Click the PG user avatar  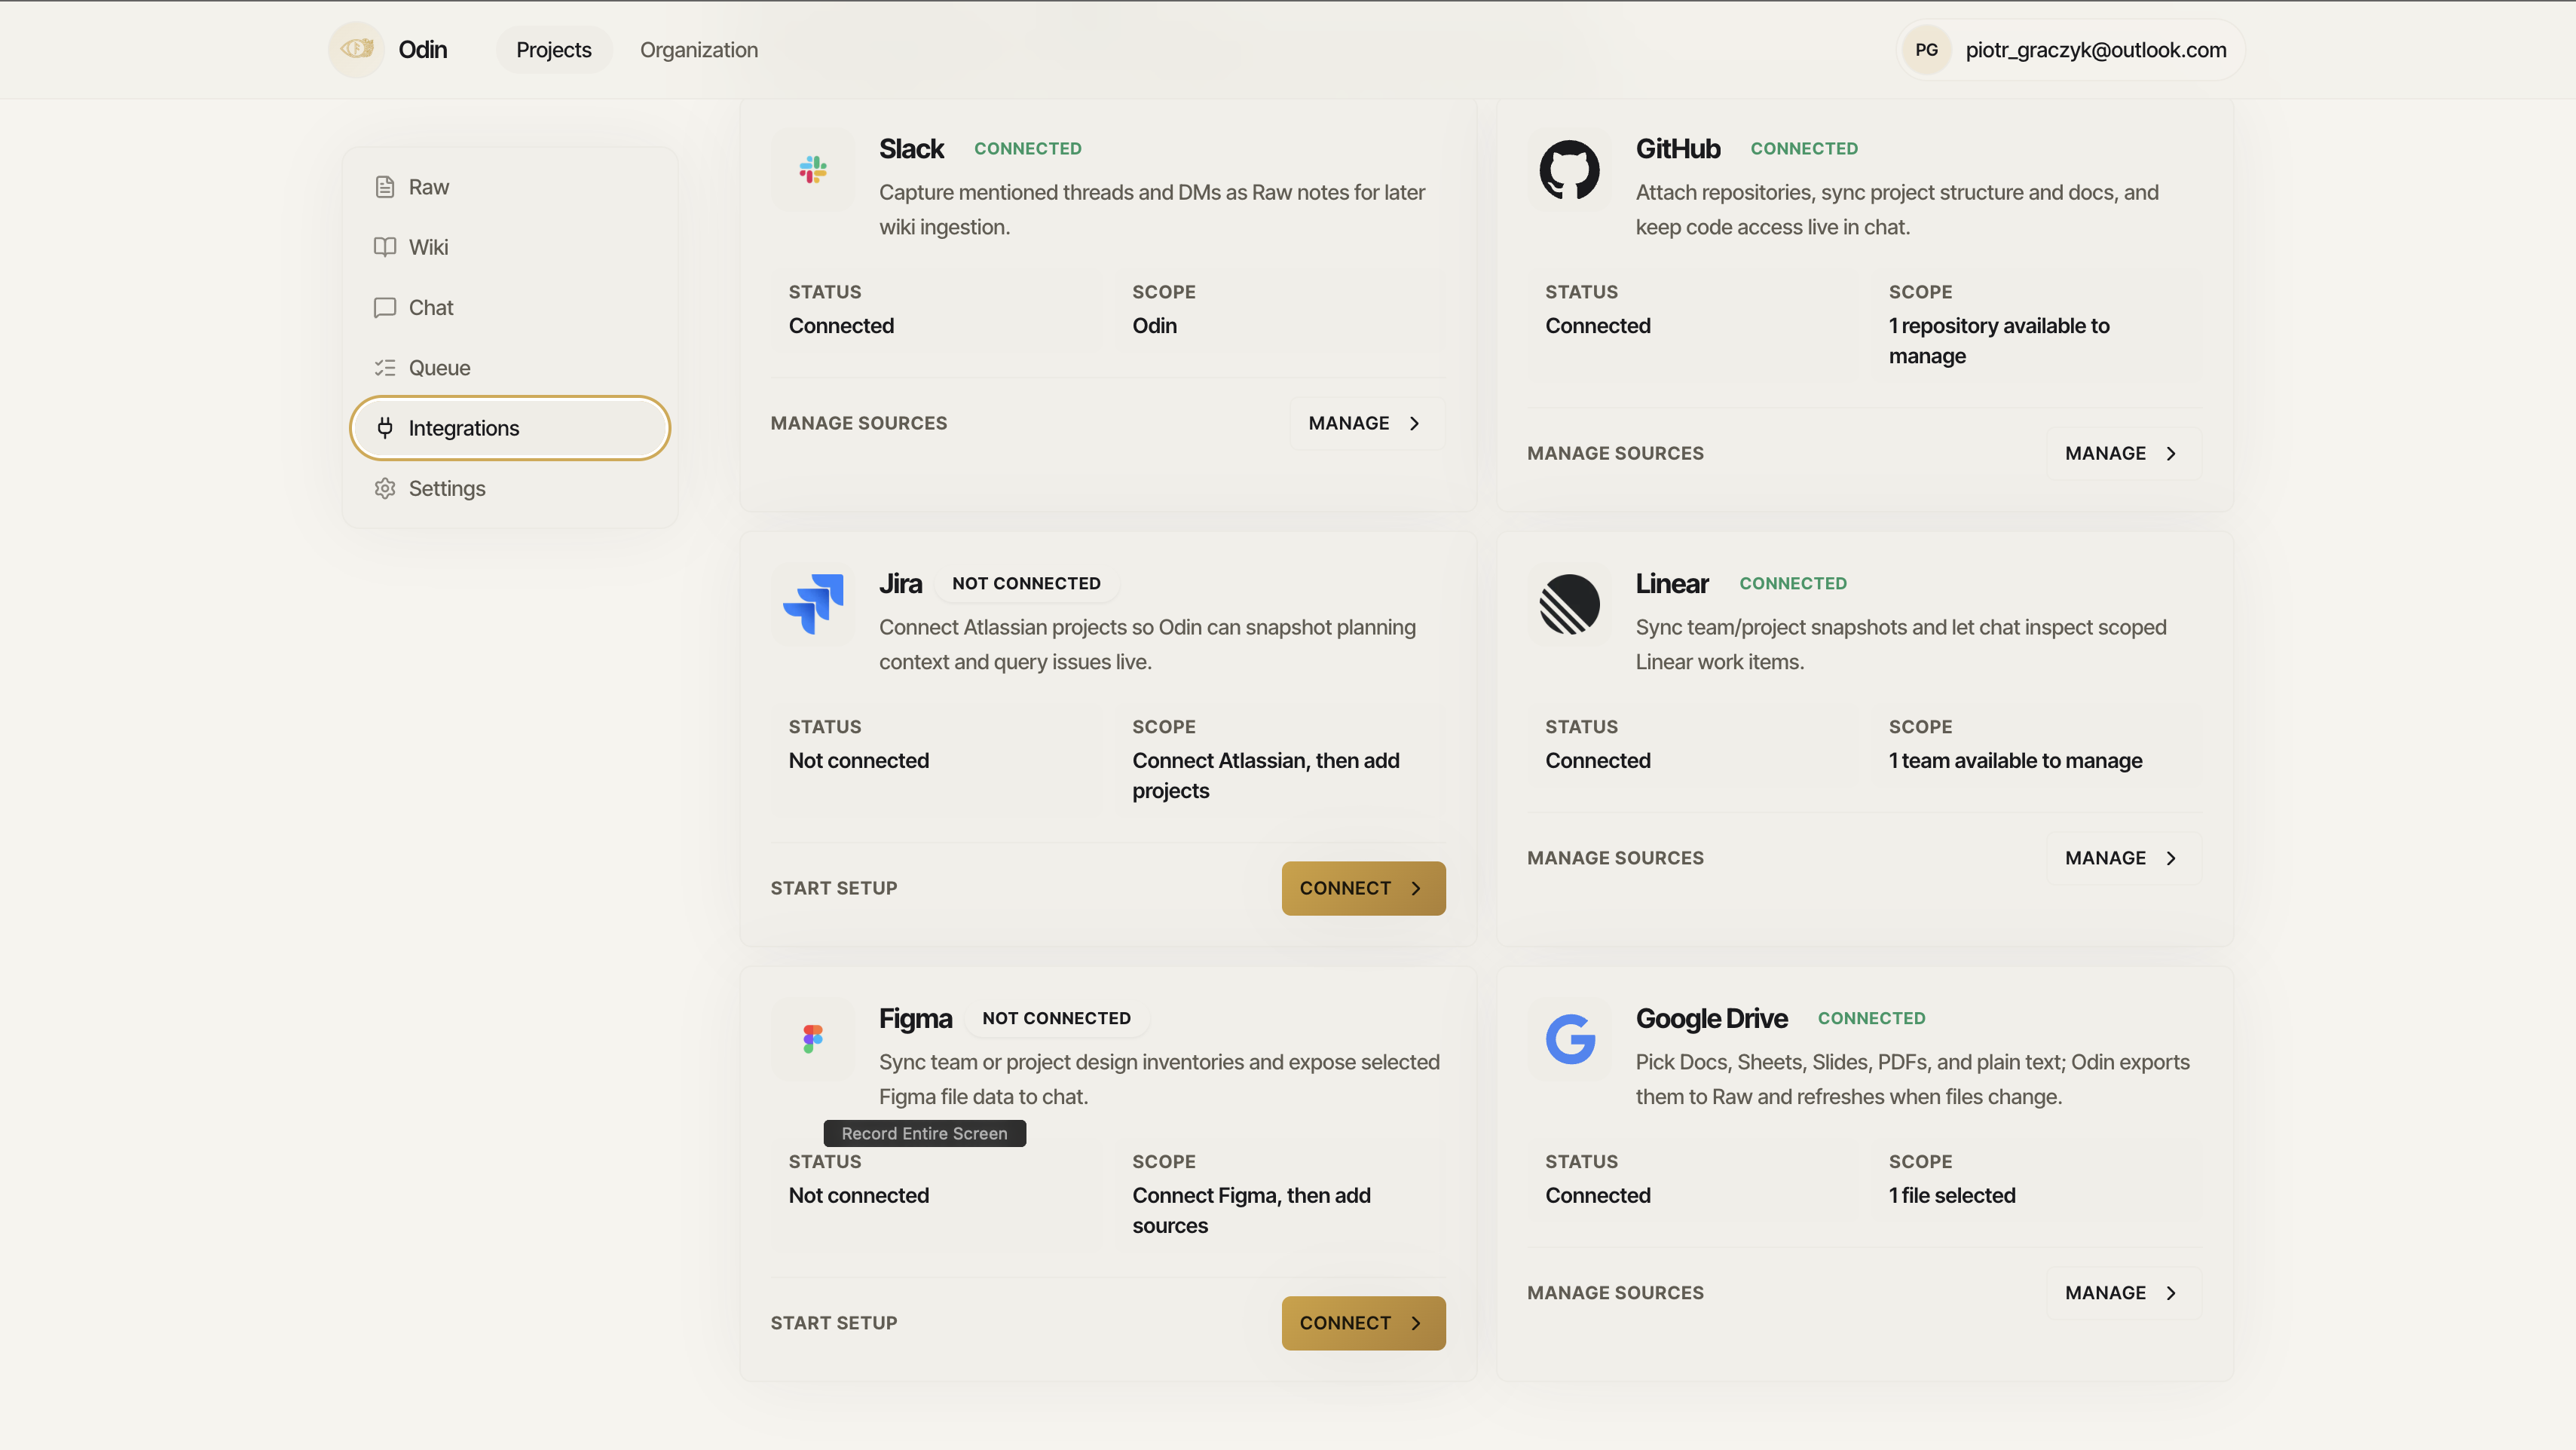pos(1926,50)
